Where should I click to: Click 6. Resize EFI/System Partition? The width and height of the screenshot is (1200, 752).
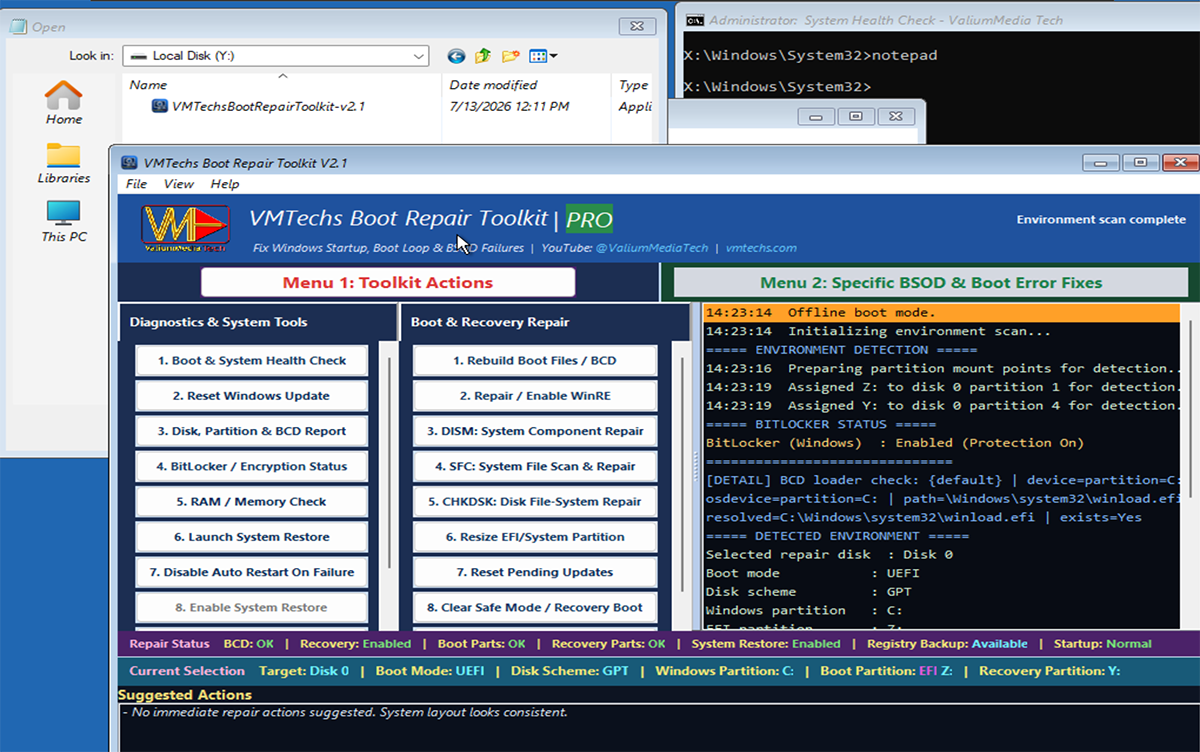535,537
